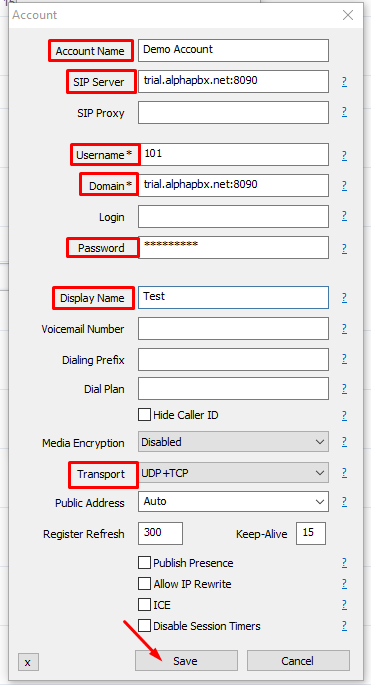Click the SIP Server input field

point(233,82)
